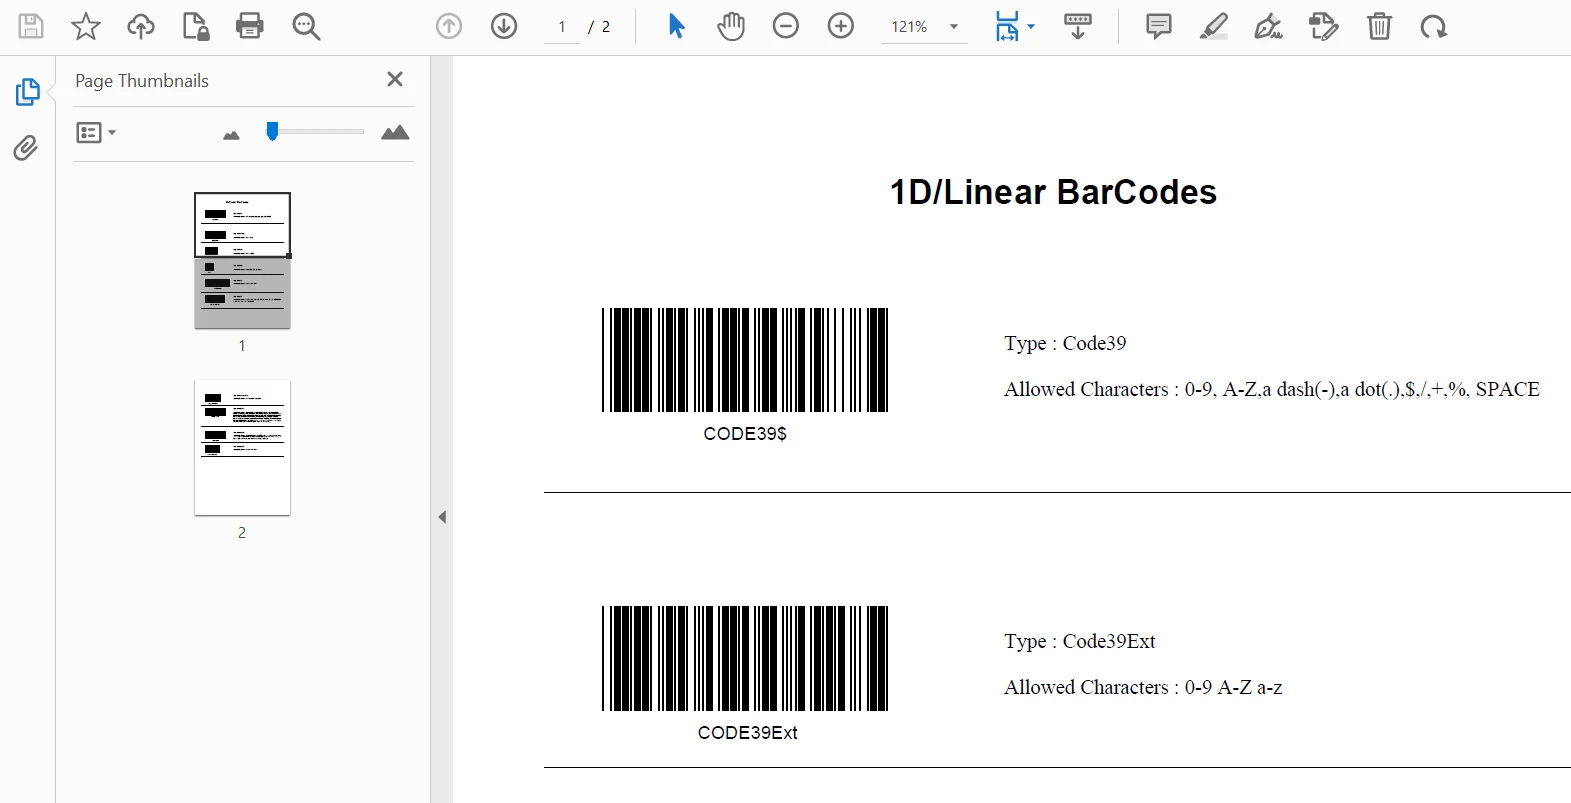This screenshot has height=803, width=1571.
Task: Expand the page fit options dropdown arrow
Action: (x=1031, y=27)
